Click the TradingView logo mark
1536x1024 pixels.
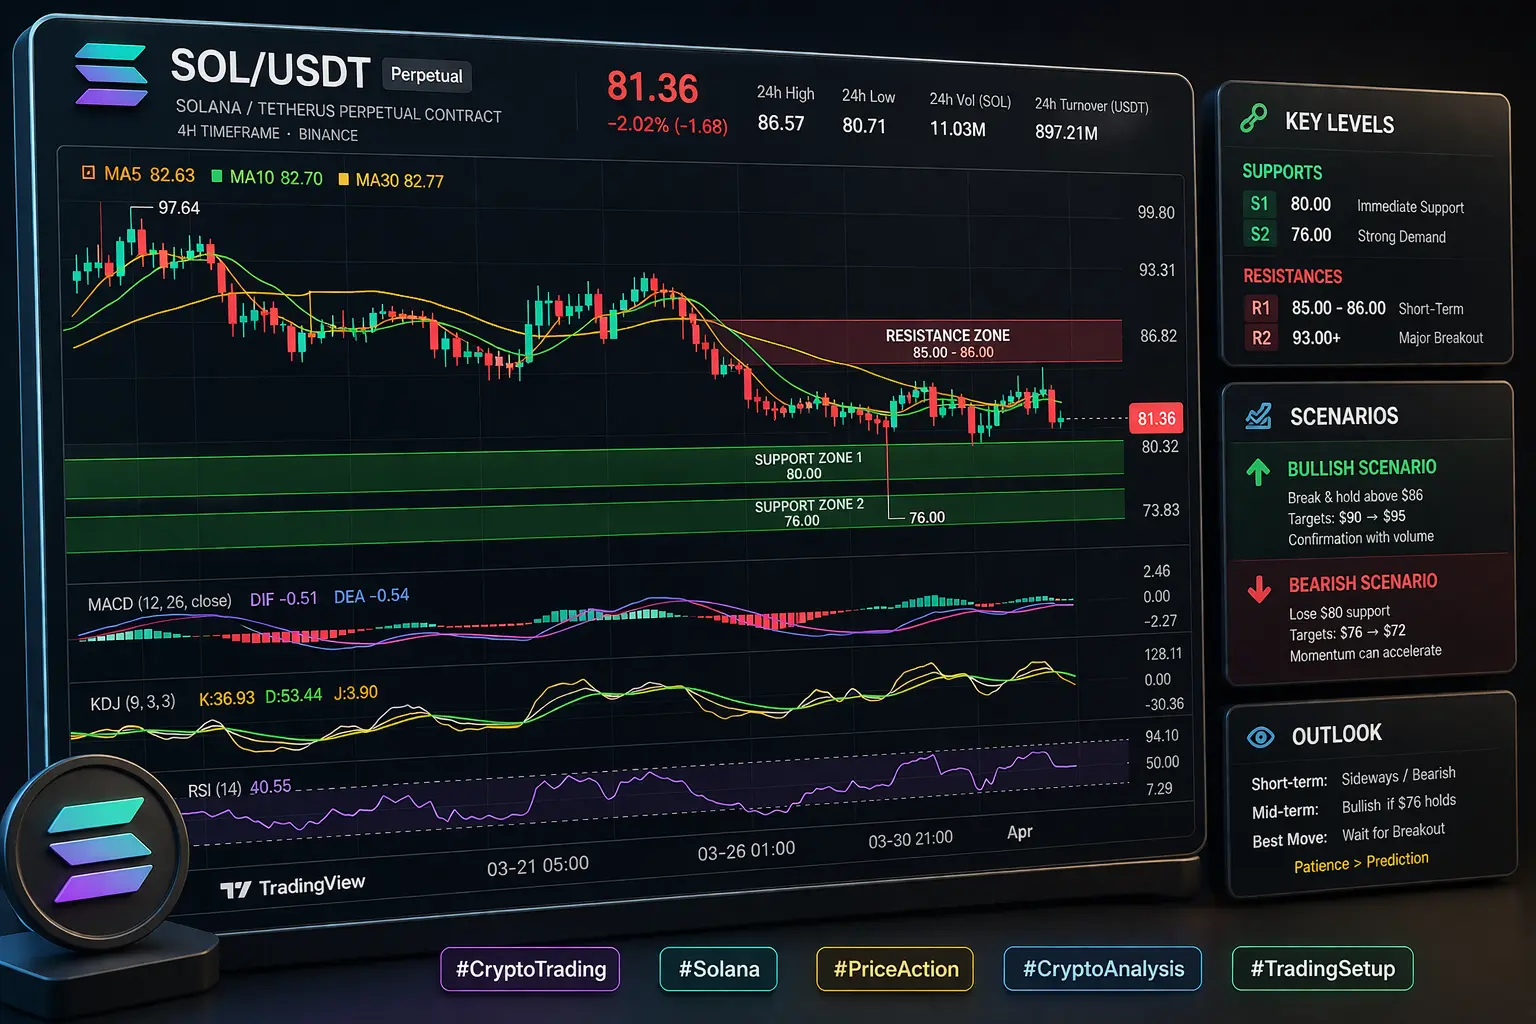coord(235,890)
